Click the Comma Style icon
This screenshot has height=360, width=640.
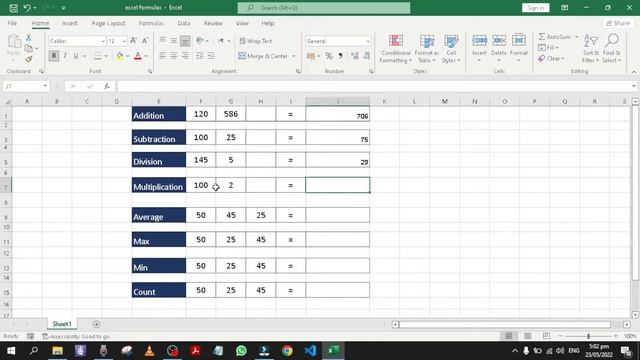340,56
